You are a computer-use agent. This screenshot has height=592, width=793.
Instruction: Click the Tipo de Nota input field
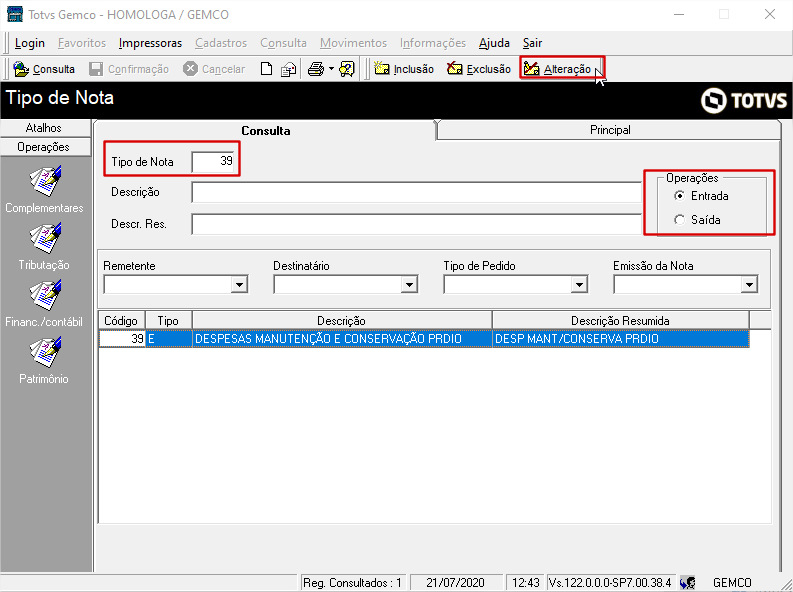[x=213, y=161]
